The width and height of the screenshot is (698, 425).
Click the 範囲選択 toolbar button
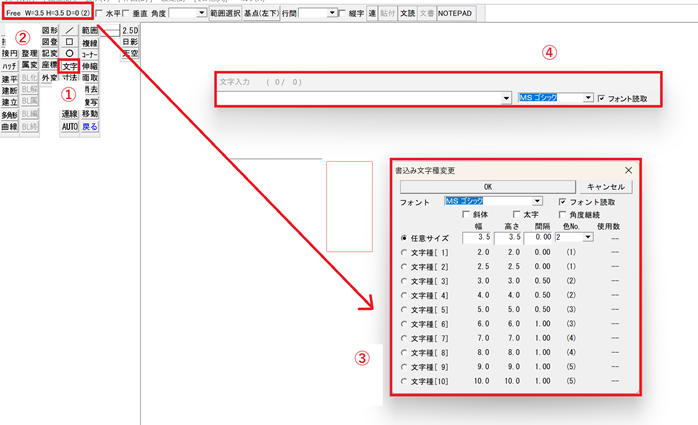click(x=231, y=13)
